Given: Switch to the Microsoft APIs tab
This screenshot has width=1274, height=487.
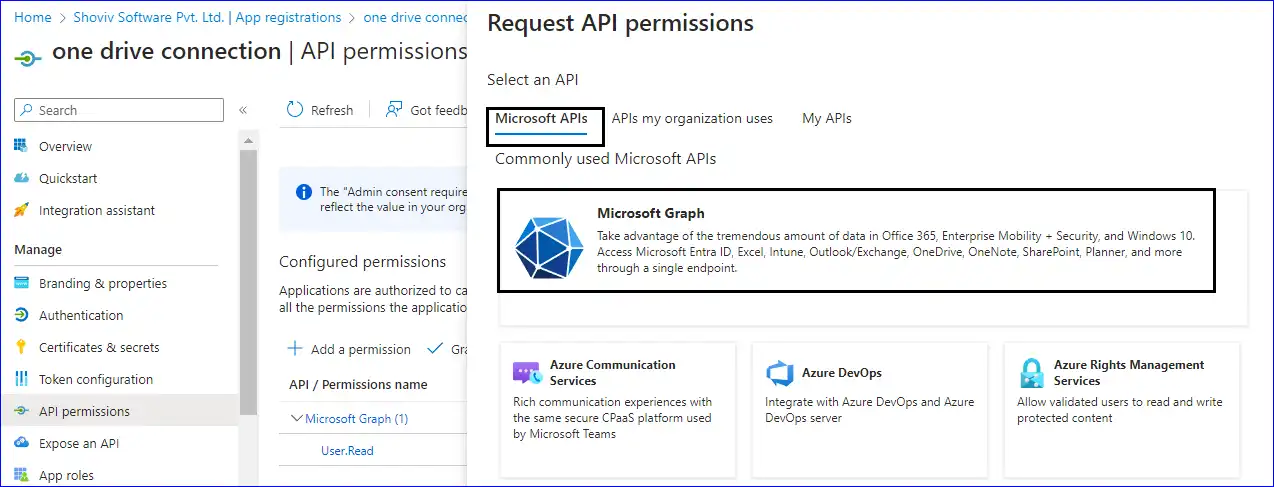Looking at the screenshot, I should pos(541,118).
